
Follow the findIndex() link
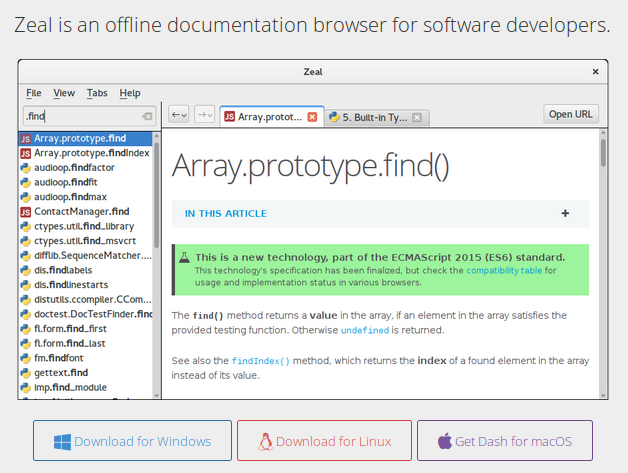[x=260, y=361]
